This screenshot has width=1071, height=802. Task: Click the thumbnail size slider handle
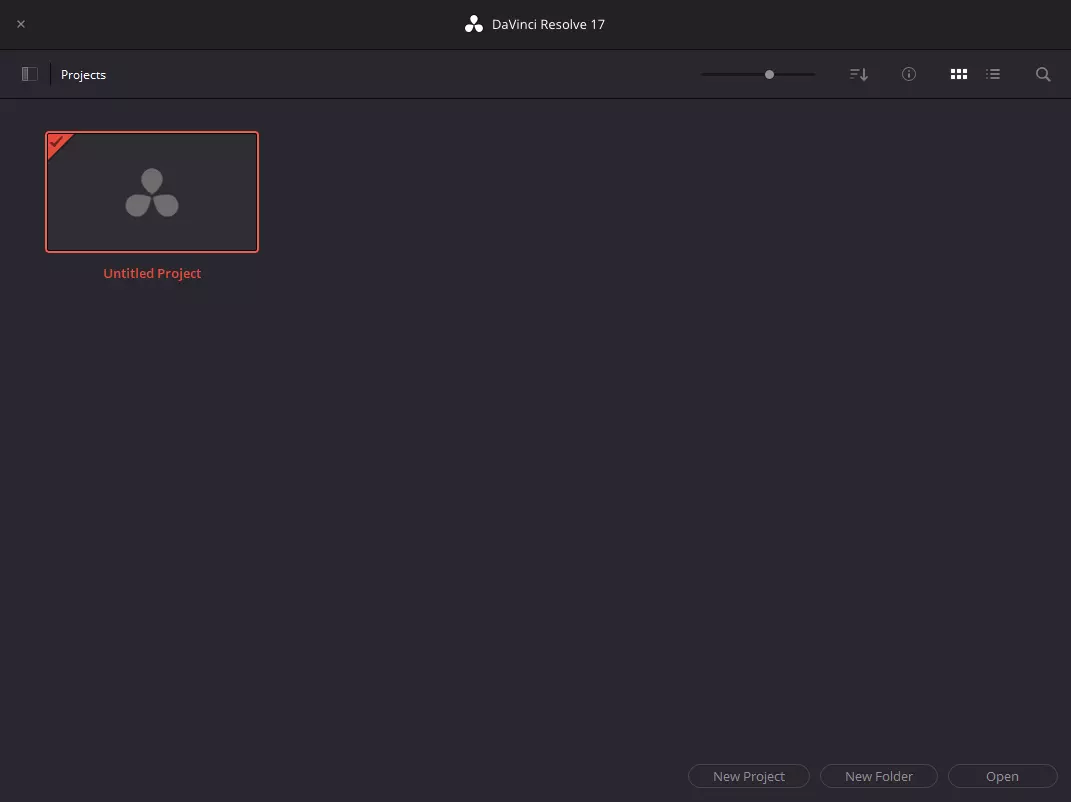click(x=769, y=74)
